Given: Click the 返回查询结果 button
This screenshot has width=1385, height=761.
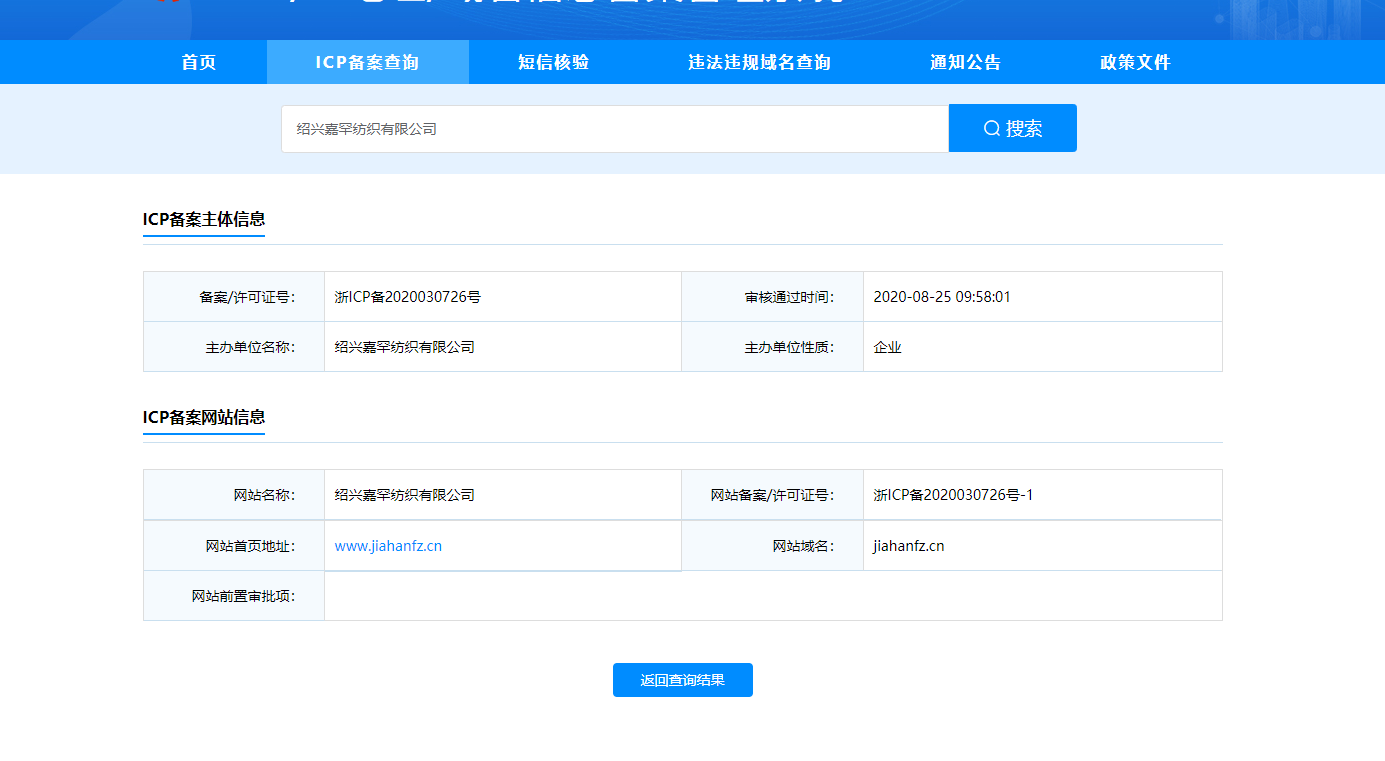Looking at the screenshot, I should tap(683, 680).
